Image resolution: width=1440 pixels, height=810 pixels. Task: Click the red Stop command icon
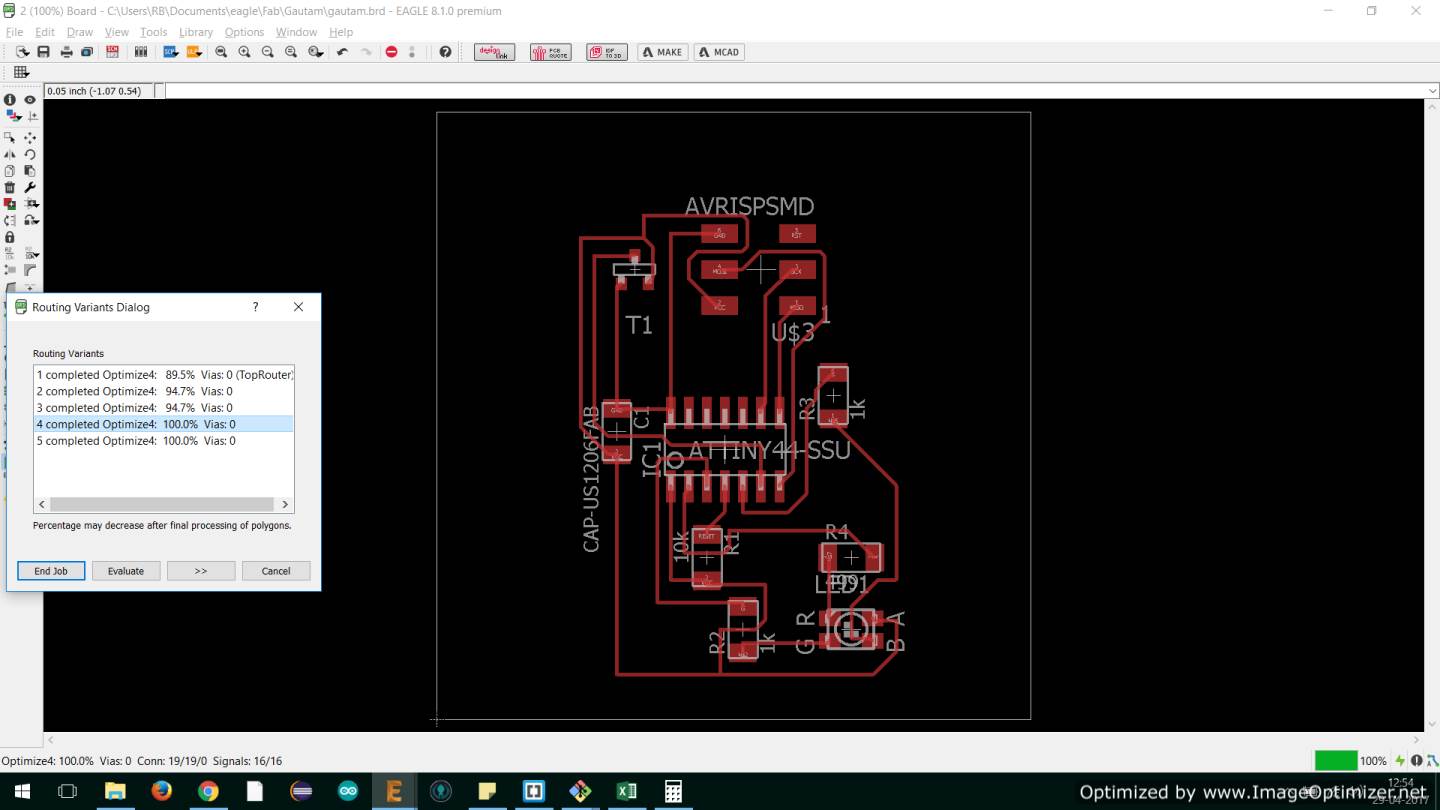click(391, 52)
